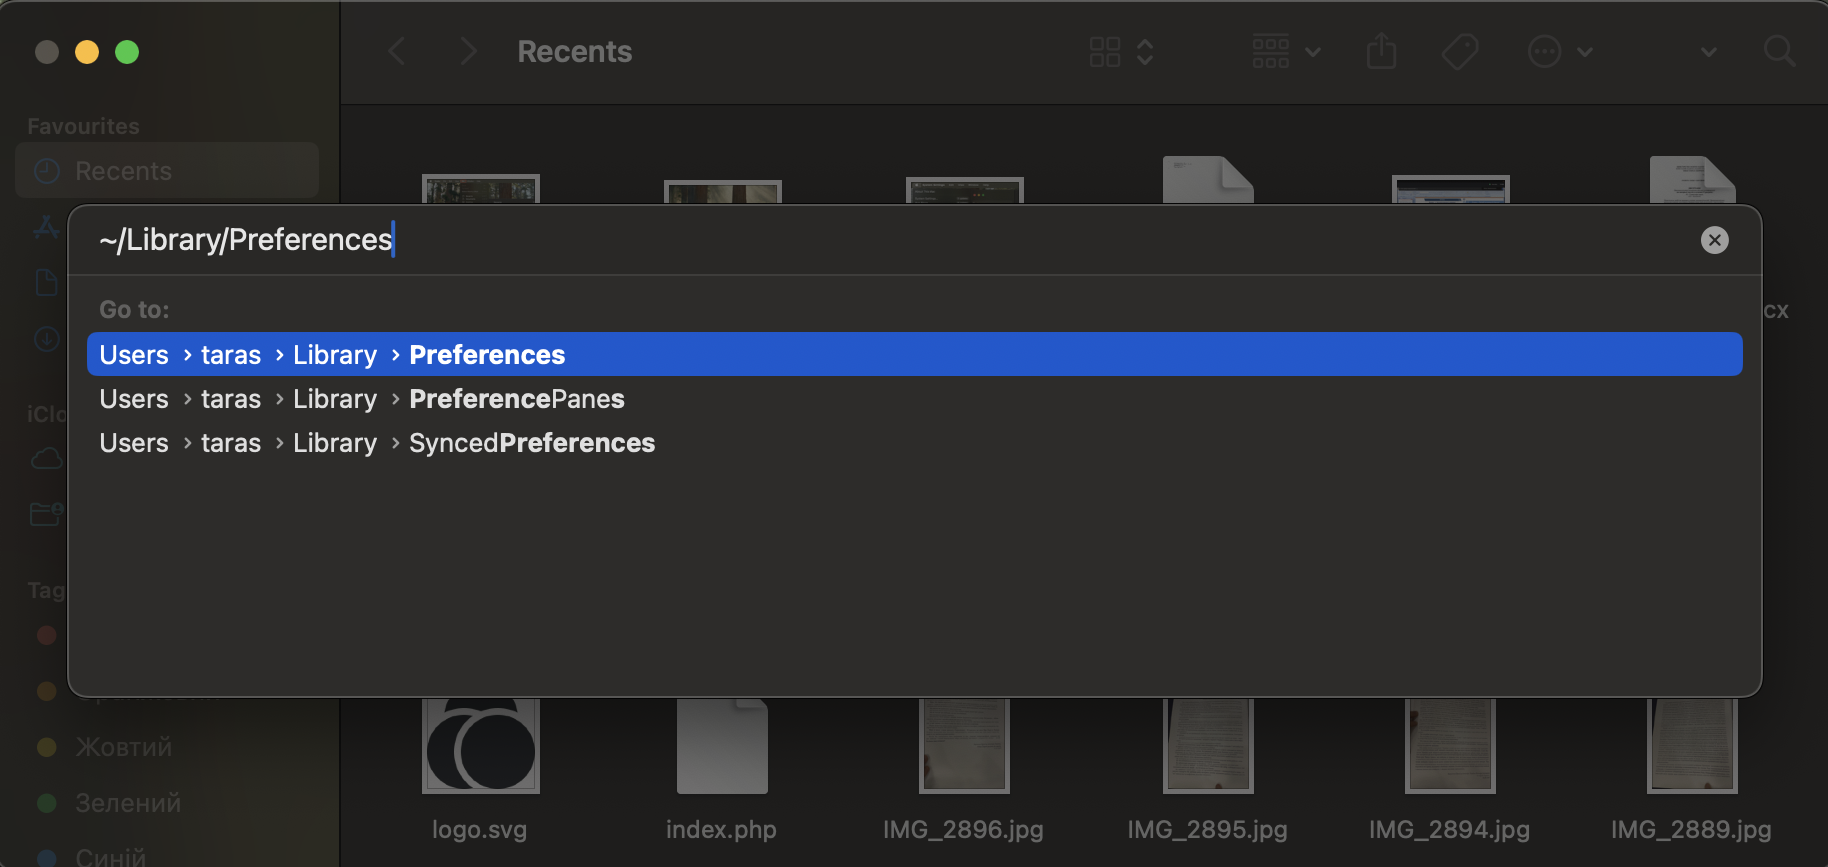Choose the SyncedPreferences folder suggestion
The height and width of the screenshot is (867, 1828).
(x=914, y=442)
